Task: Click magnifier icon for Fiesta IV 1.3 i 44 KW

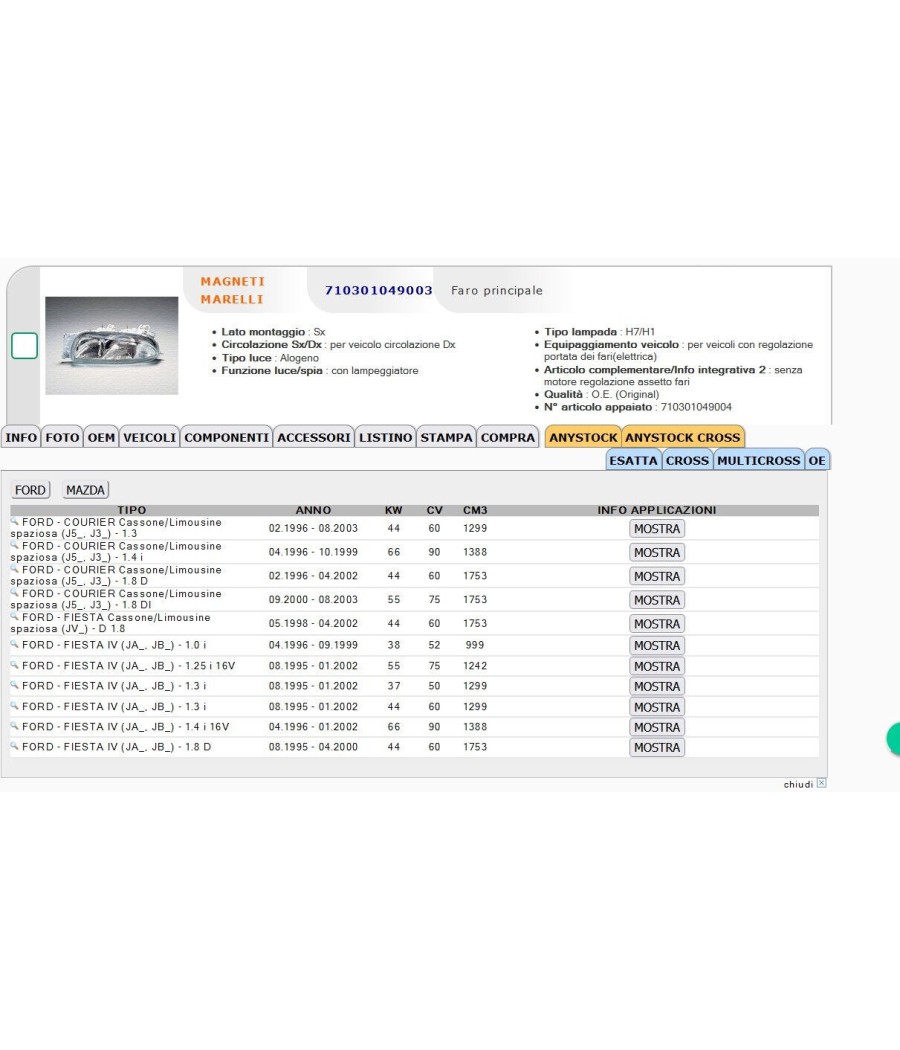Action: (x=15, y=706)
